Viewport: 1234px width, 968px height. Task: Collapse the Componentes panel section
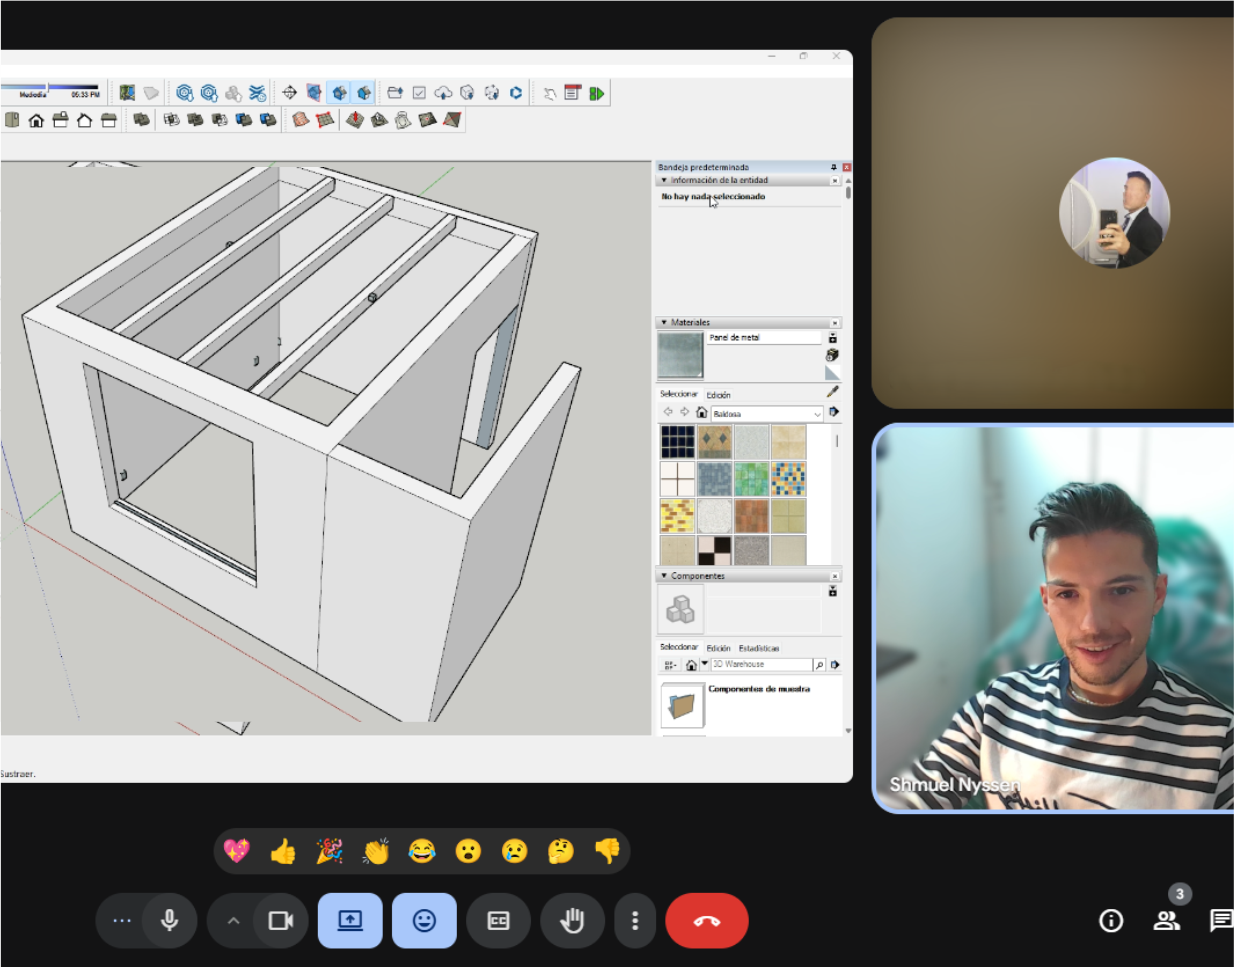click(664, 576)
